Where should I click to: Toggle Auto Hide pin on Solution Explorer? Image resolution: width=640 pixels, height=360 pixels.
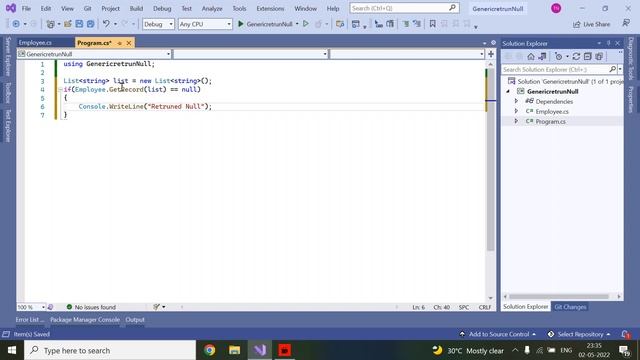(x=608, y=43)
